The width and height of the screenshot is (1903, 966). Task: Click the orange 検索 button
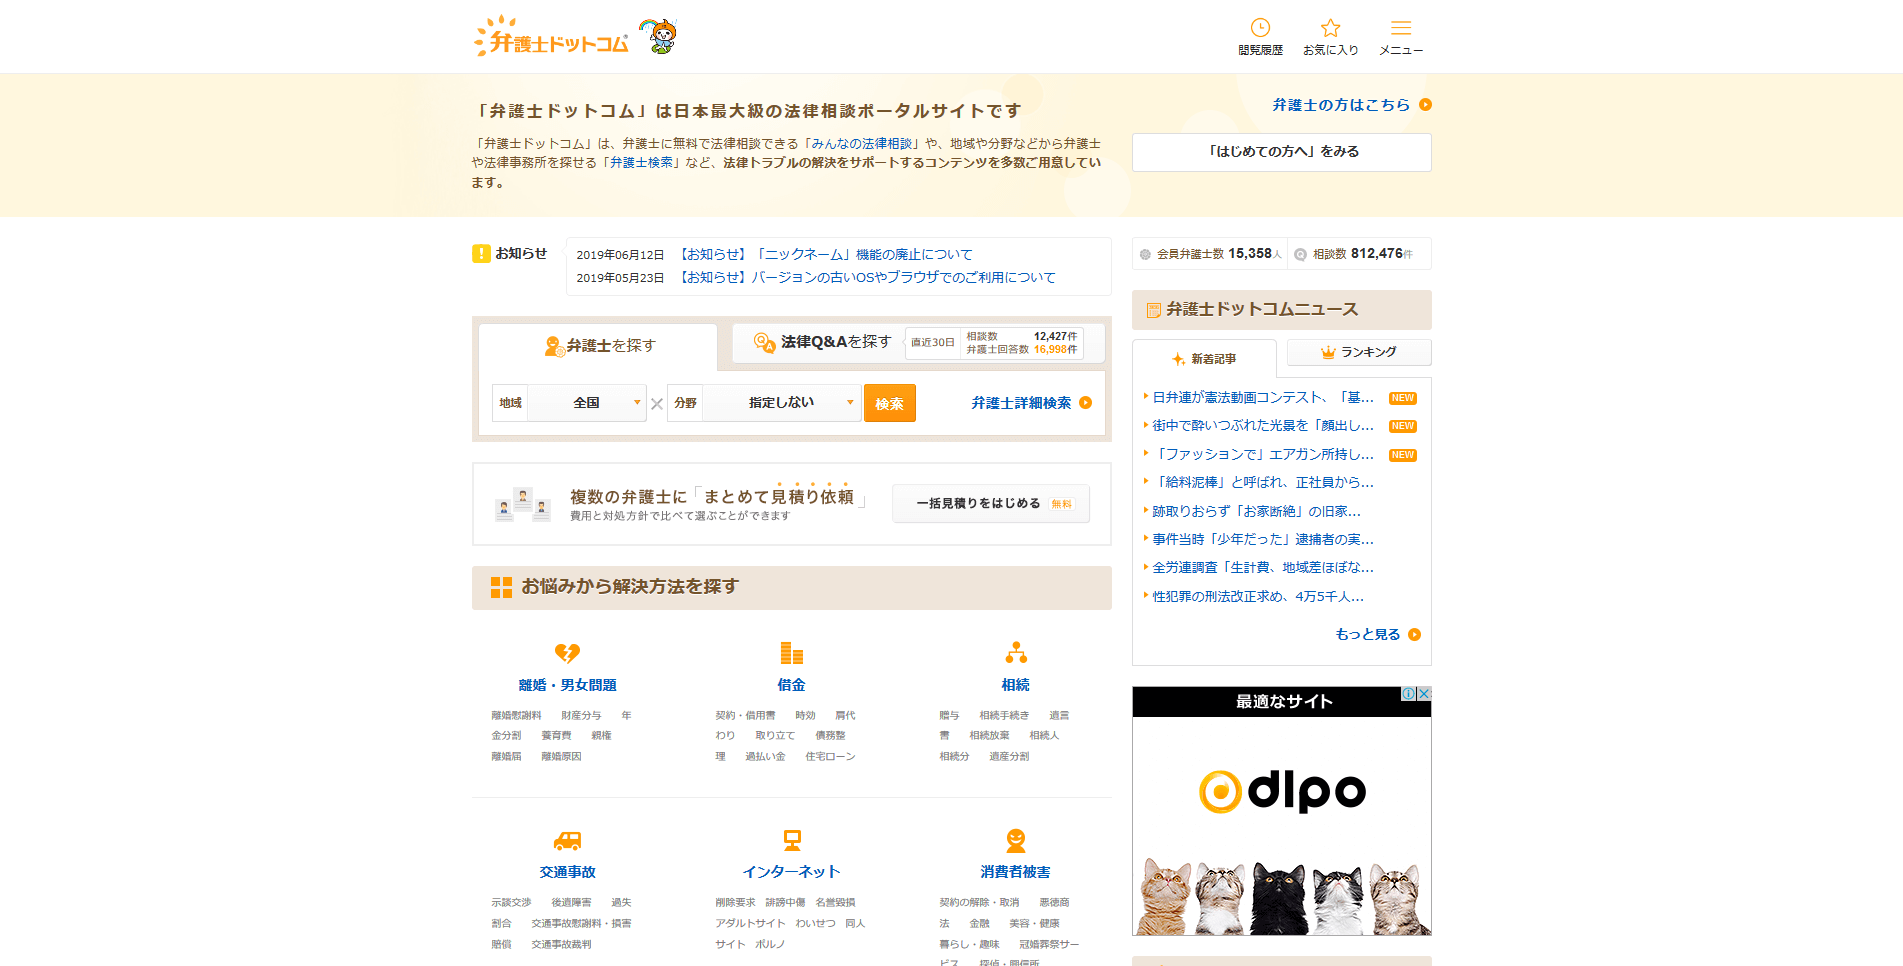tap(890, 403)
